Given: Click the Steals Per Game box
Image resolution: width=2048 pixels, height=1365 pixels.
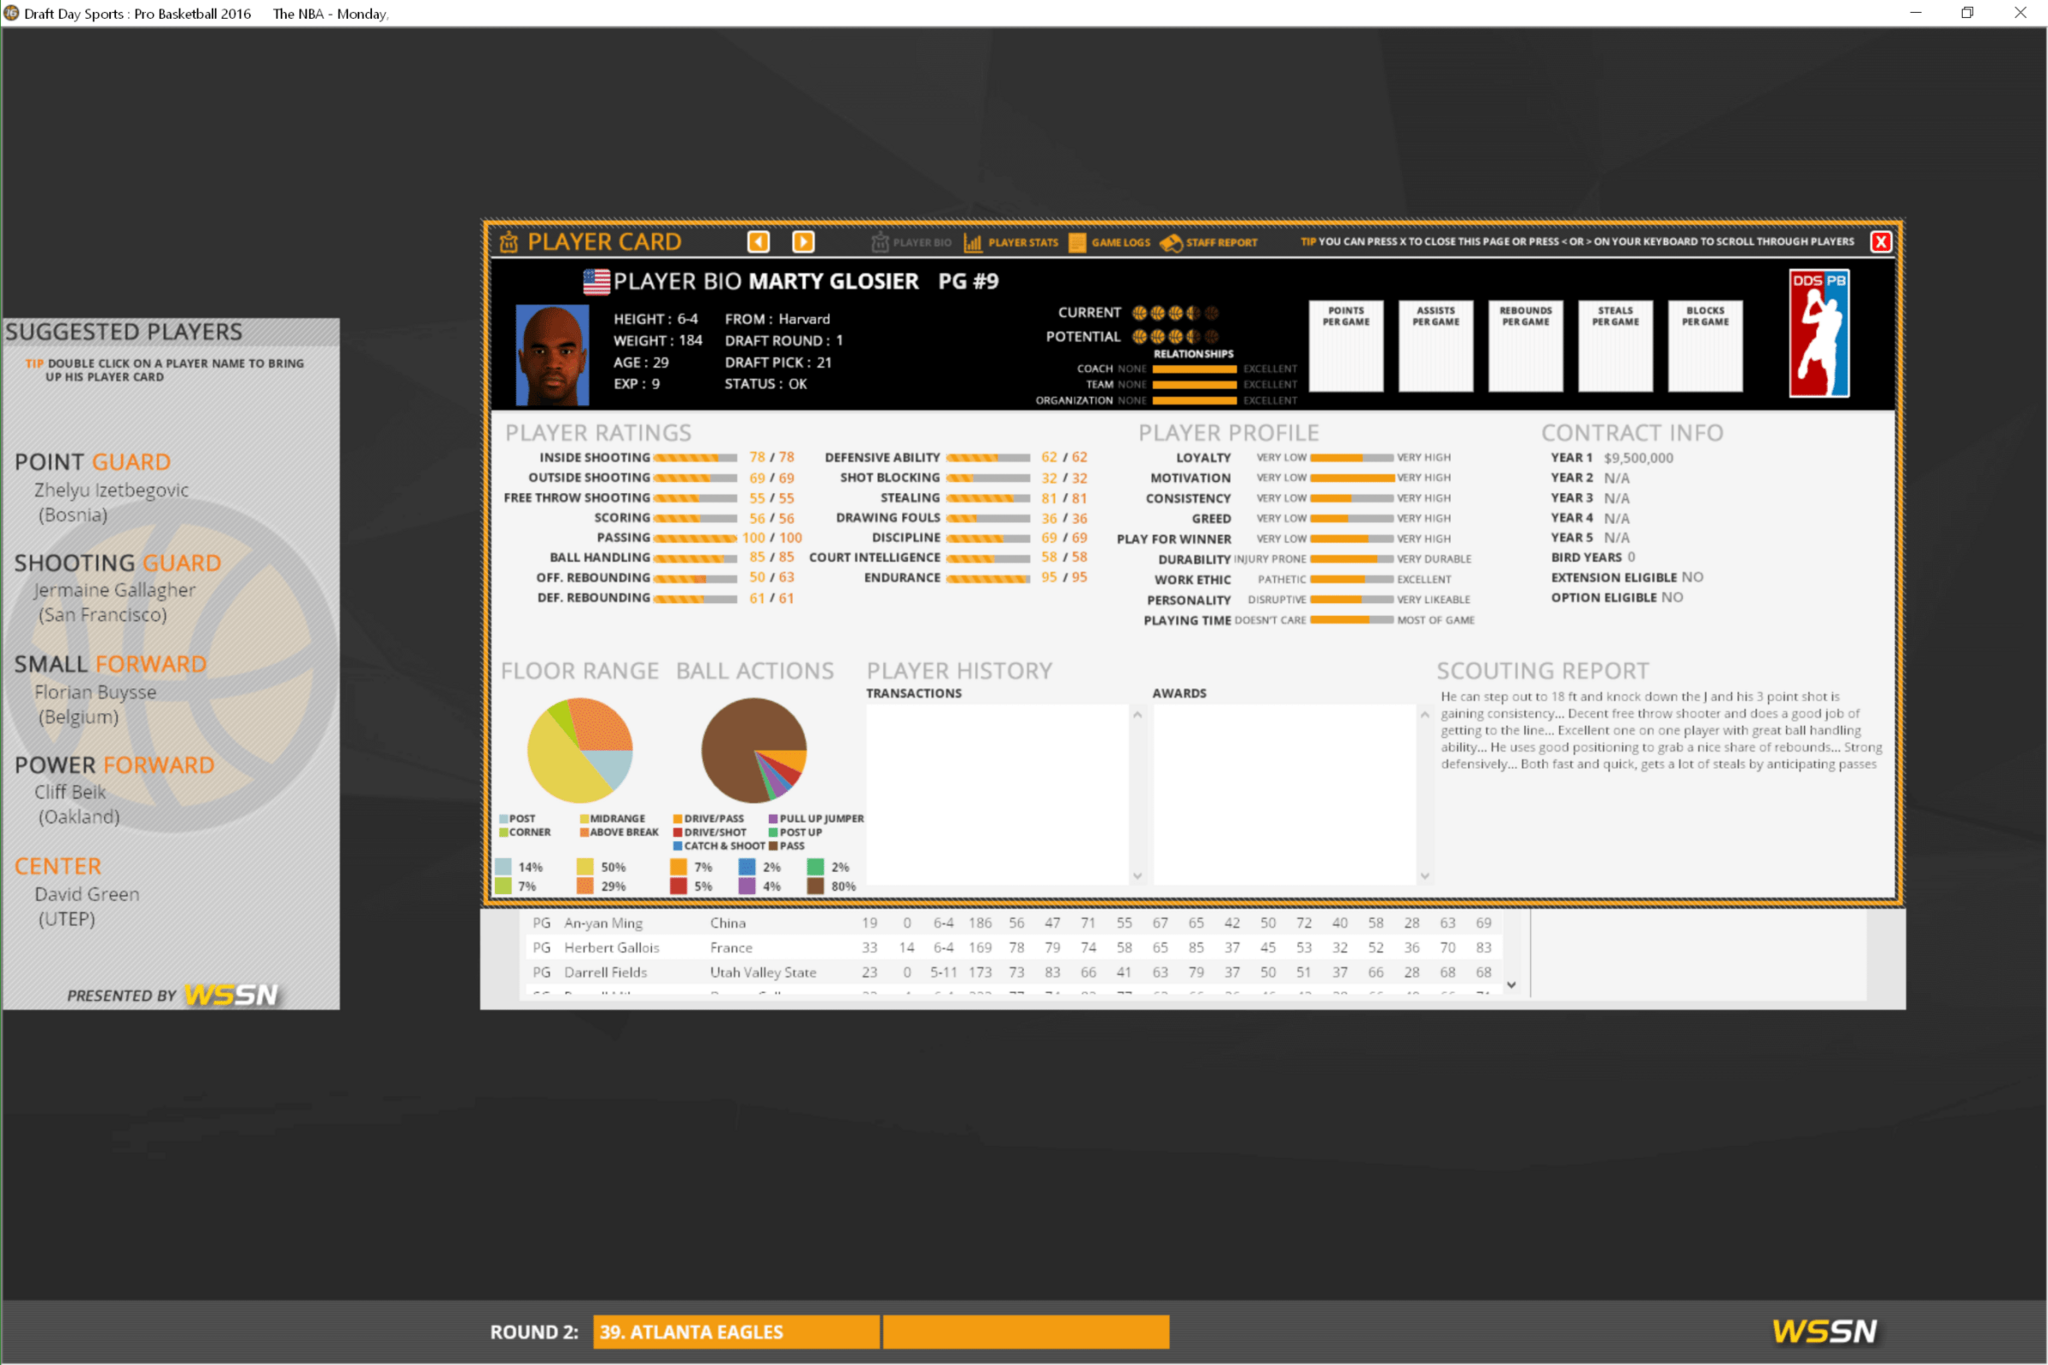Looking at the screenshot, I should [1615, 345].
